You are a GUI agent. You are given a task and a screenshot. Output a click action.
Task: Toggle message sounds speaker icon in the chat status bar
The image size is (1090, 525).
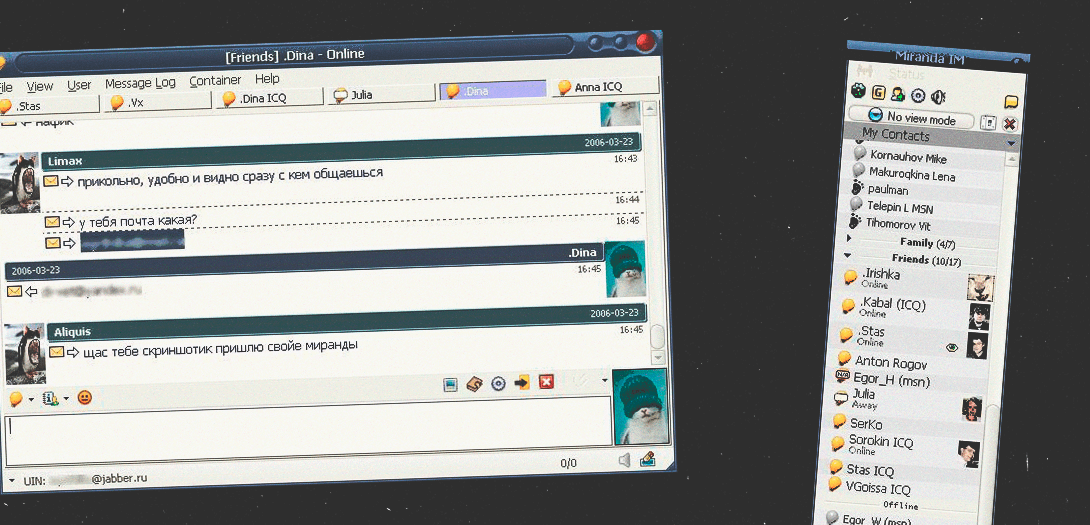[x=624, y=460]
